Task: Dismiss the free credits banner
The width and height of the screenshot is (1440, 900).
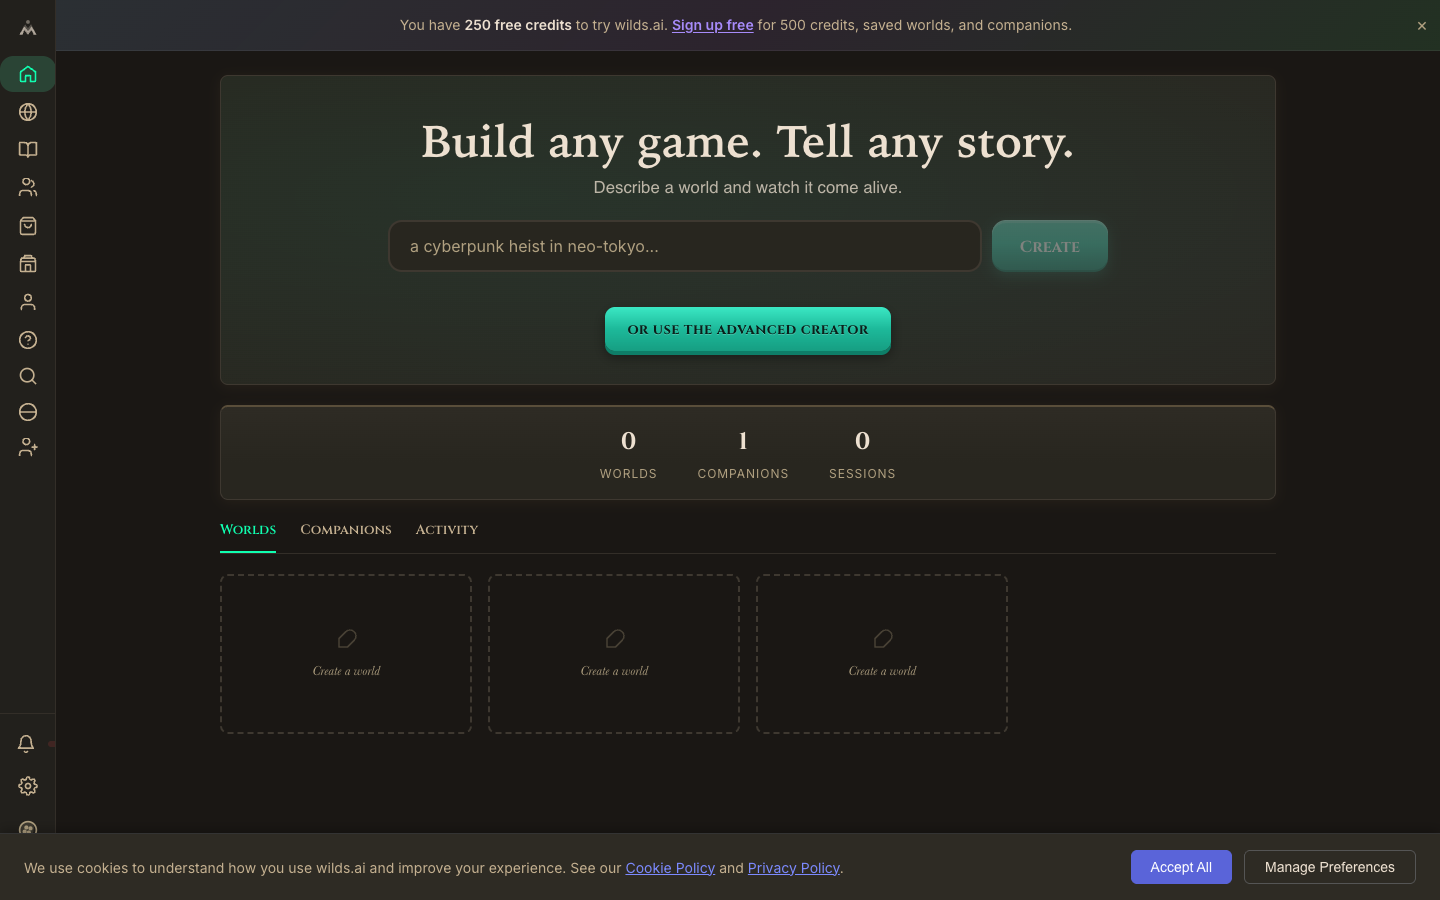Action: click(x=1421, y=26)
